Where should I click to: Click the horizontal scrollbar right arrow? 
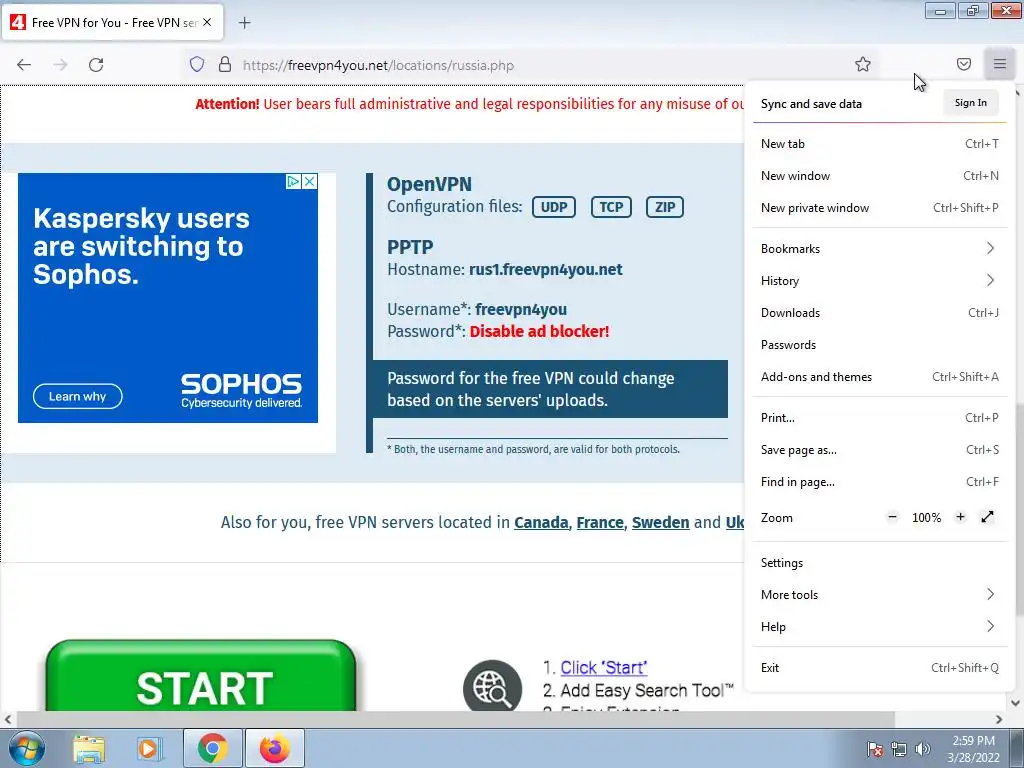[999, 719]
